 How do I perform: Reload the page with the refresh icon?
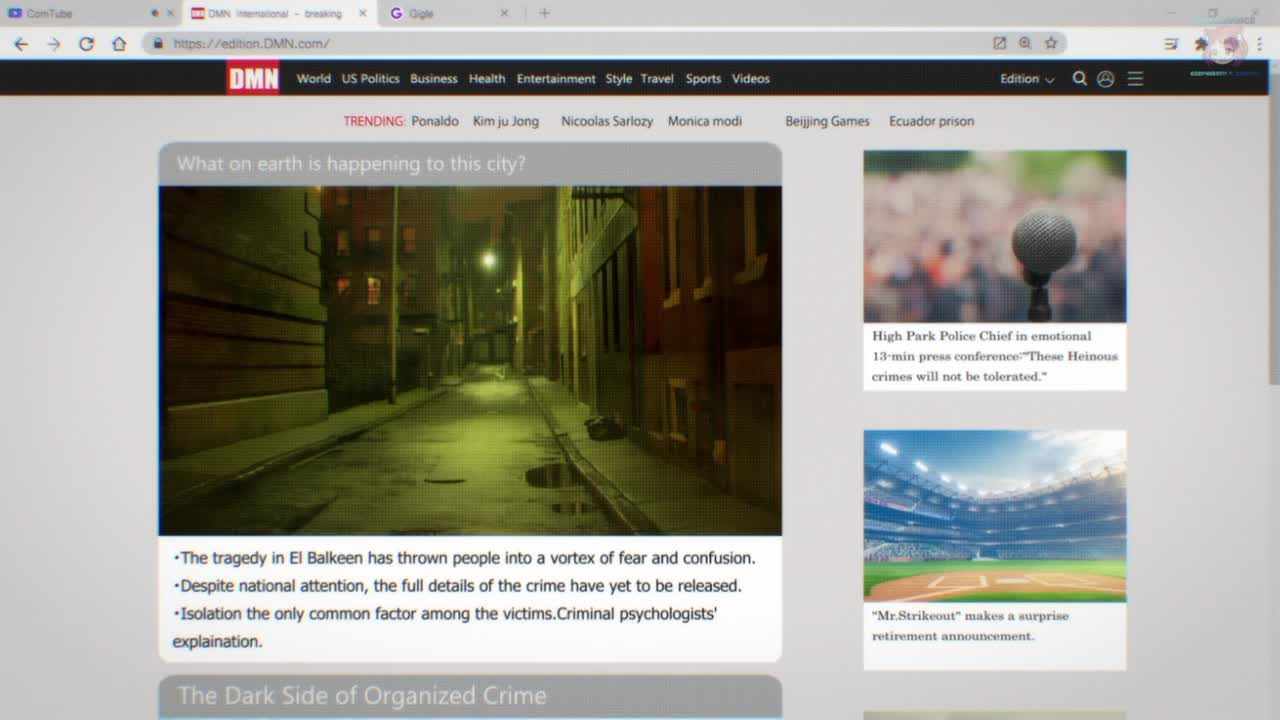[86, 44]
